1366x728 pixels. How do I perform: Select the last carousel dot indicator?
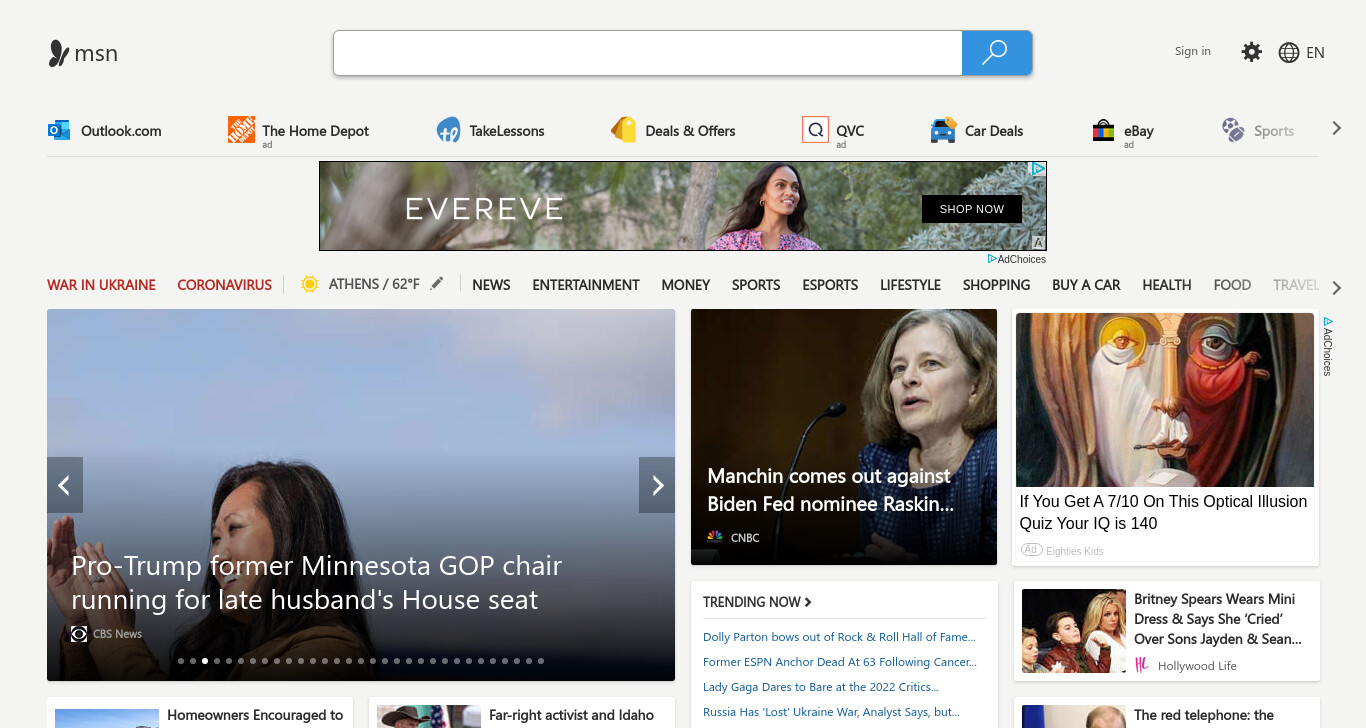pyautogui.click(x=541, y=661)
